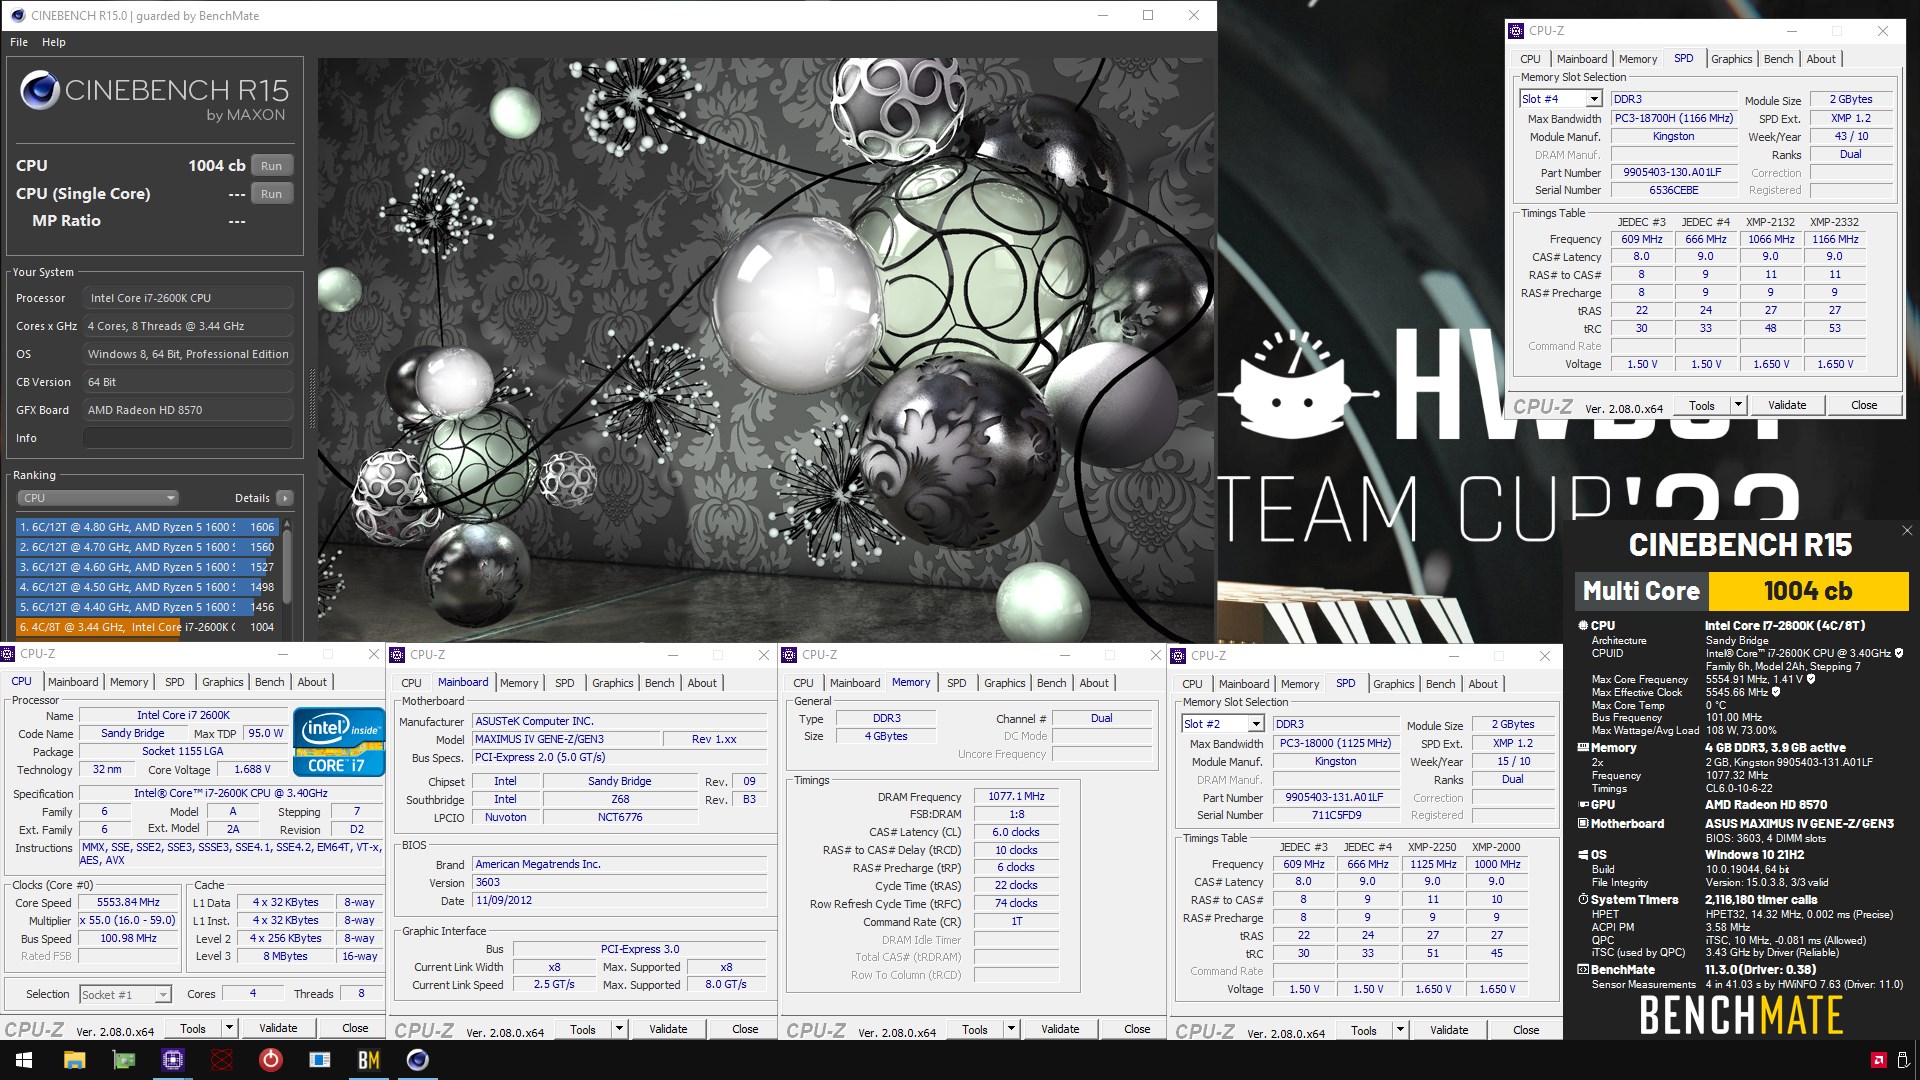Select ranking row 1 at 4.80 GHz
Viewport: 1920px width, 1080px height.
147,527
